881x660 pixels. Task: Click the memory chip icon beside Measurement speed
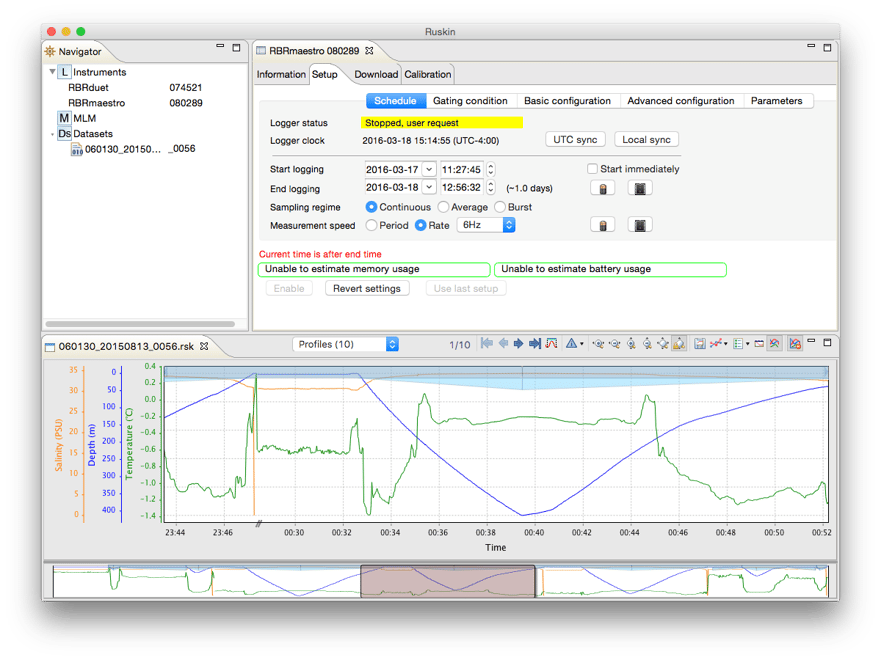(x=640, y=225)
